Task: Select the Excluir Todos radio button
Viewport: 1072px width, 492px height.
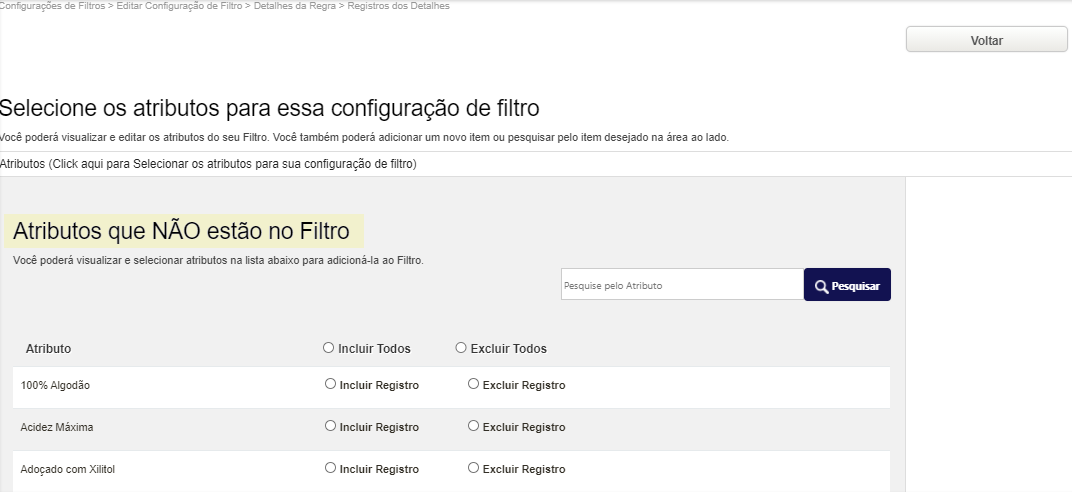Action: pyautogui.click(x=461, y=348)
